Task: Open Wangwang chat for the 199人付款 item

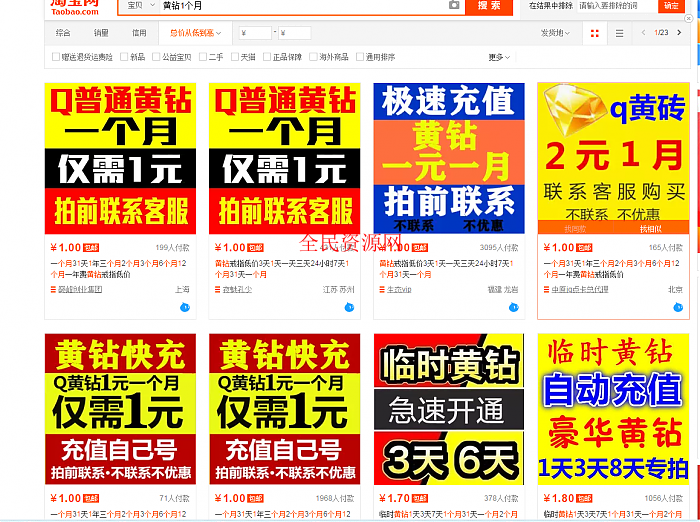Action: click(185, 307)
